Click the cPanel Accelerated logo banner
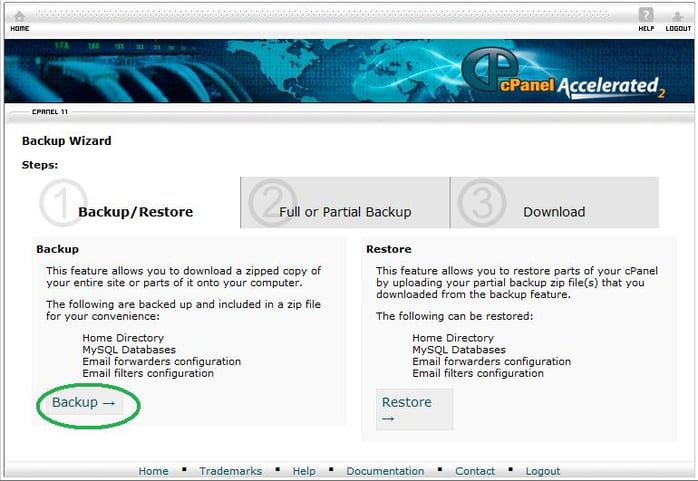698x481 pixels. tap(563, 73)
